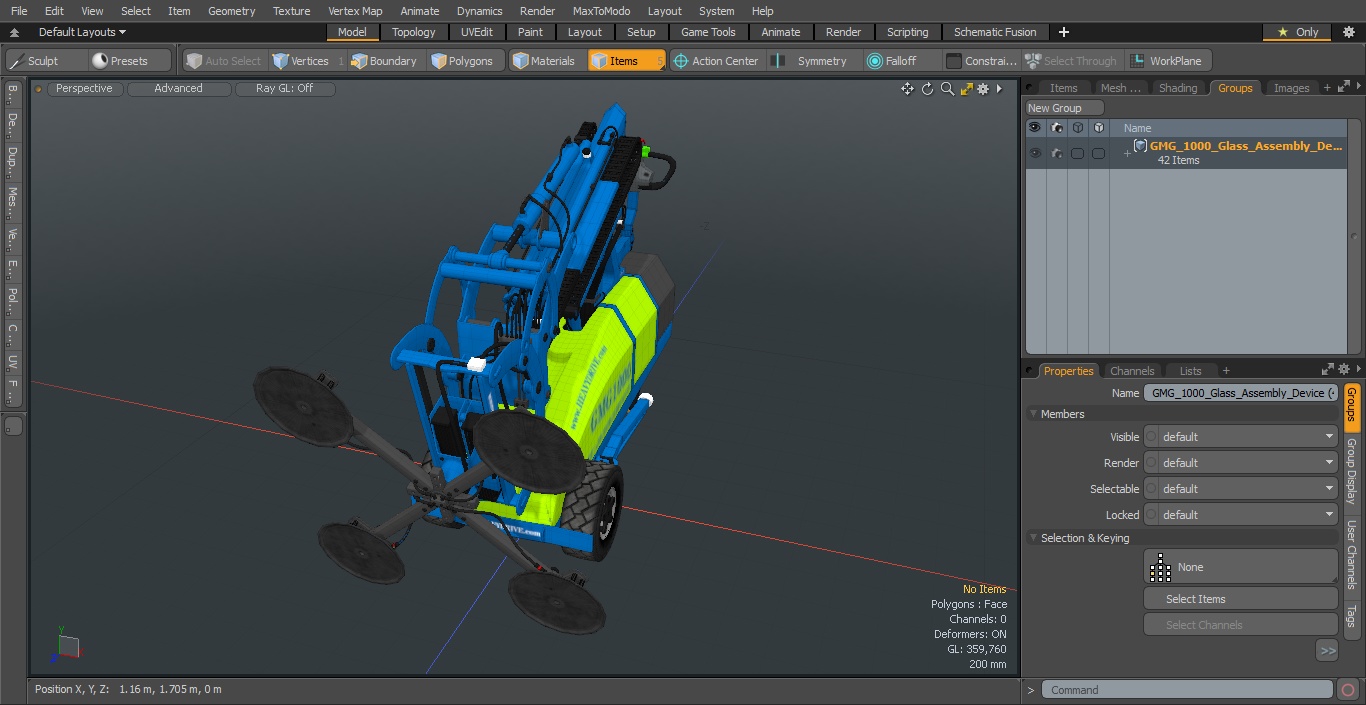Toggle render camera for GMG_1000 group
Image resolution: width=1366 pixels, height=705 pixels.
[x=1056, y=153]
